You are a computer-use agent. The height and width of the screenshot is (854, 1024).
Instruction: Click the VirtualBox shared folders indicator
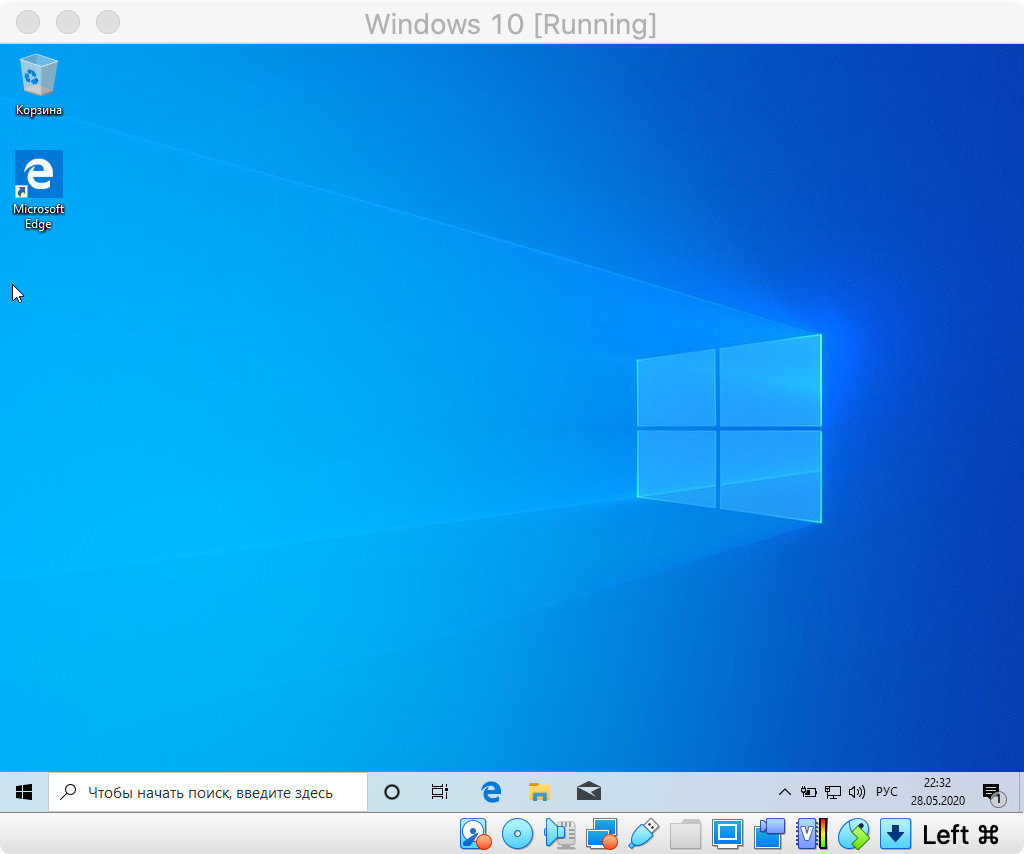pyautogui.click(x=686, y=833)
